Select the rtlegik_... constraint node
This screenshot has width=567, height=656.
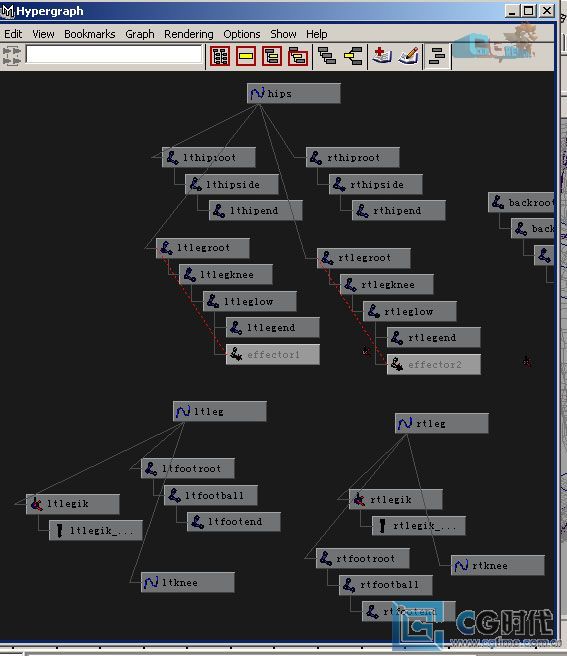(x=419, y=525)
